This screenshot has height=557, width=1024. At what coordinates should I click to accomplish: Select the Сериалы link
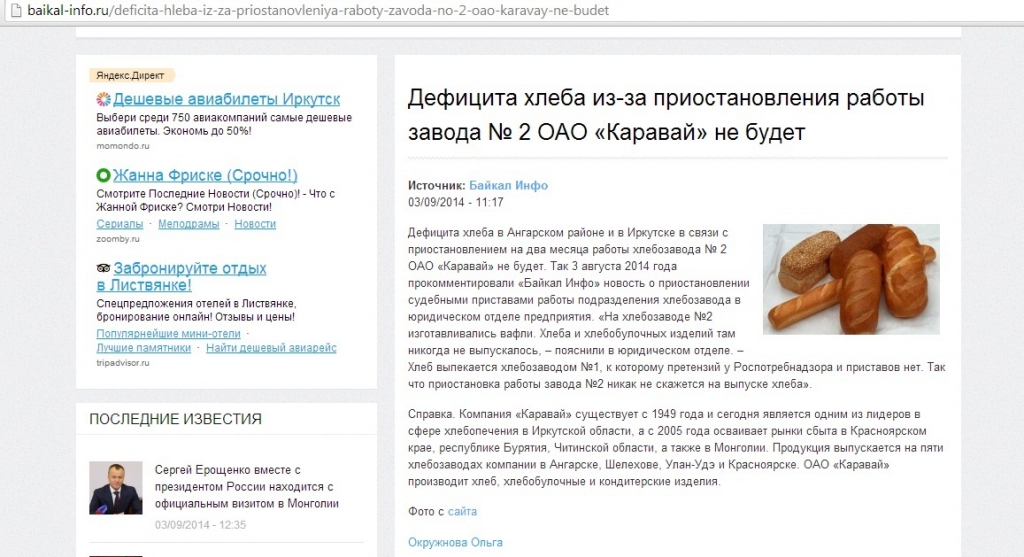point(119,224)
